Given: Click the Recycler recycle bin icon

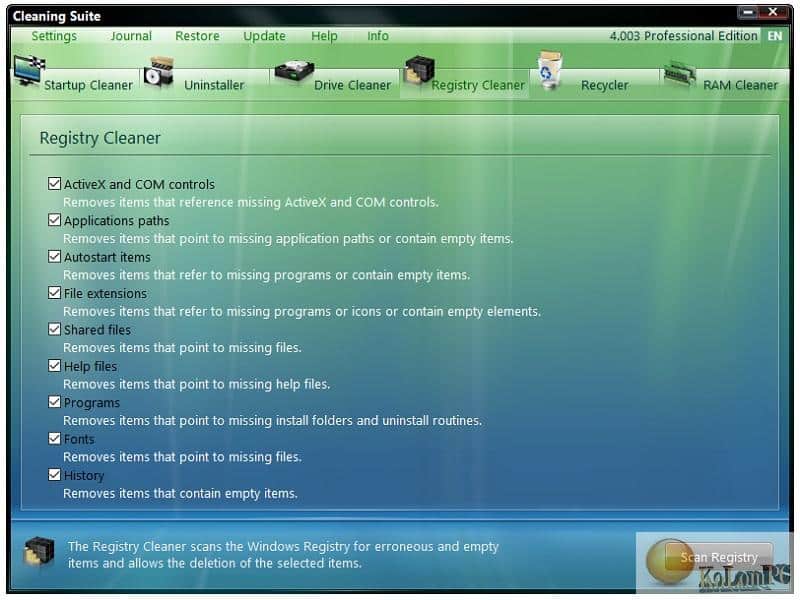Looking at the screenshot, I should (550, 69).
